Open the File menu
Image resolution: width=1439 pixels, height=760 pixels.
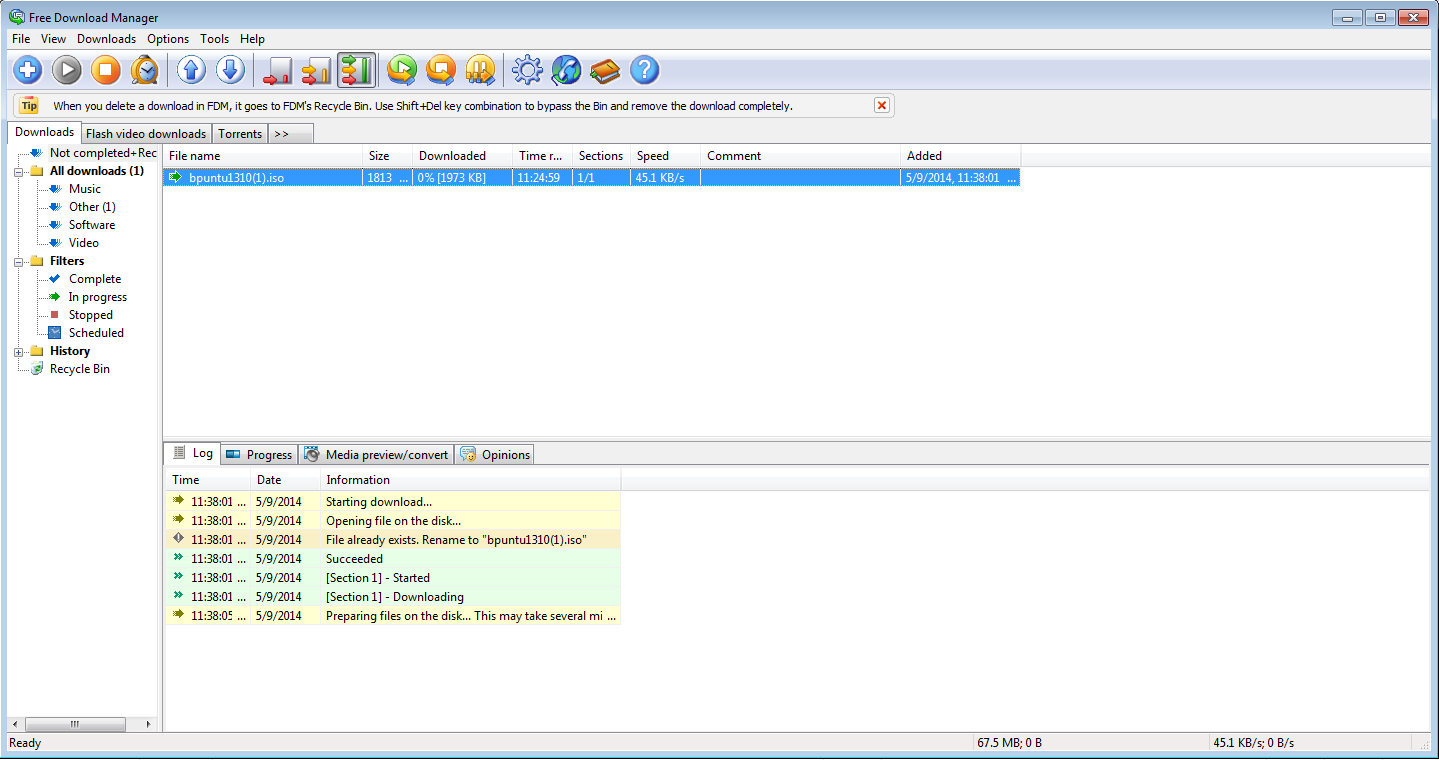pos(21,39)
